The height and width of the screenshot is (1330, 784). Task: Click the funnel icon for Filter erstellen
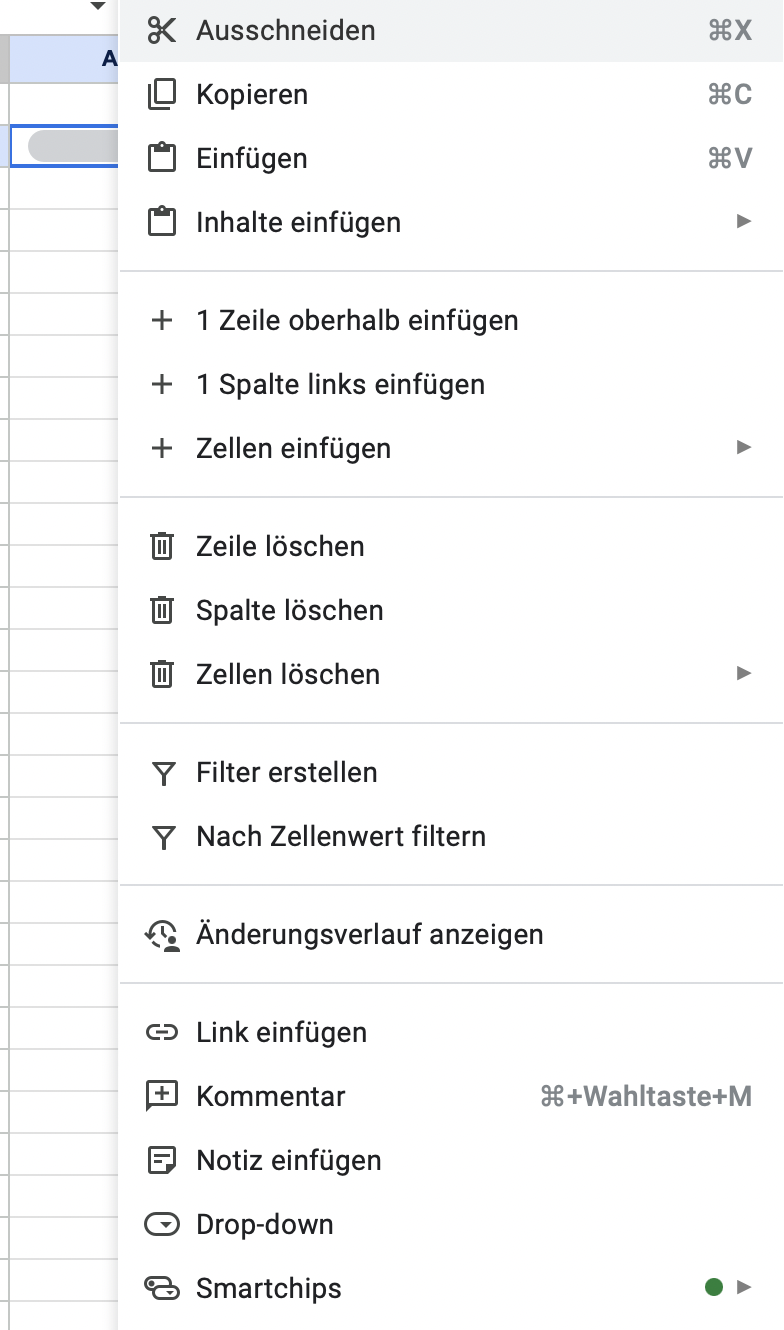tap(161, 773)
